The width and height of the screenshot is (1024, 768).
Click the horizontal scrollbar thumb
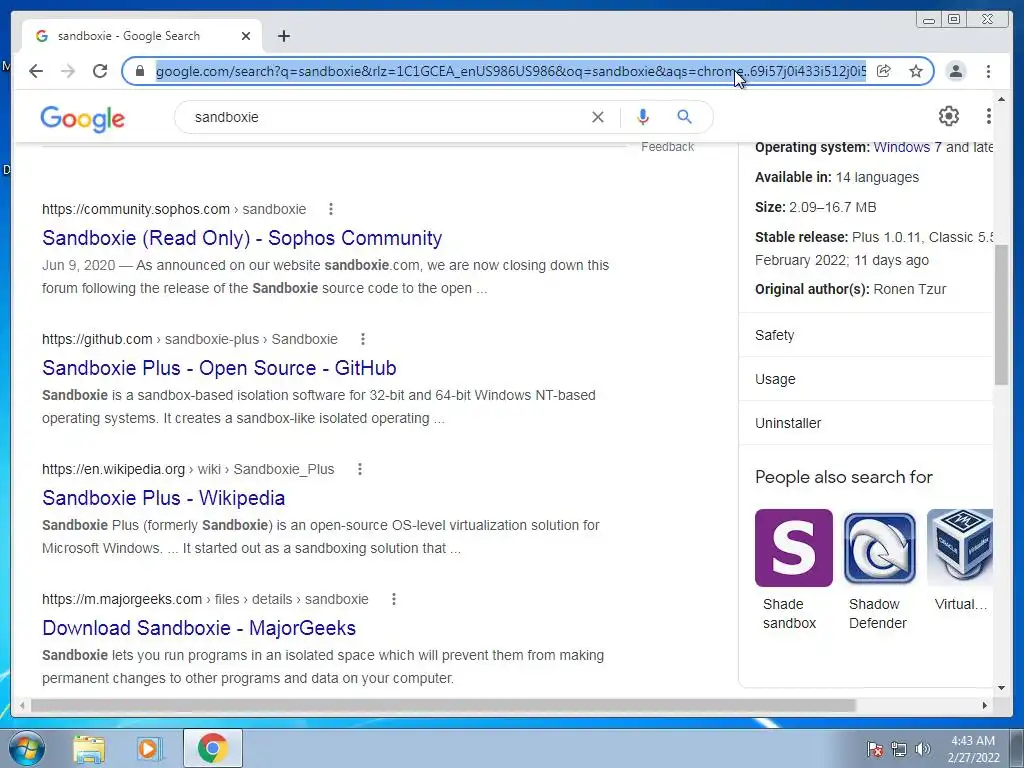[x=443, y=705]
